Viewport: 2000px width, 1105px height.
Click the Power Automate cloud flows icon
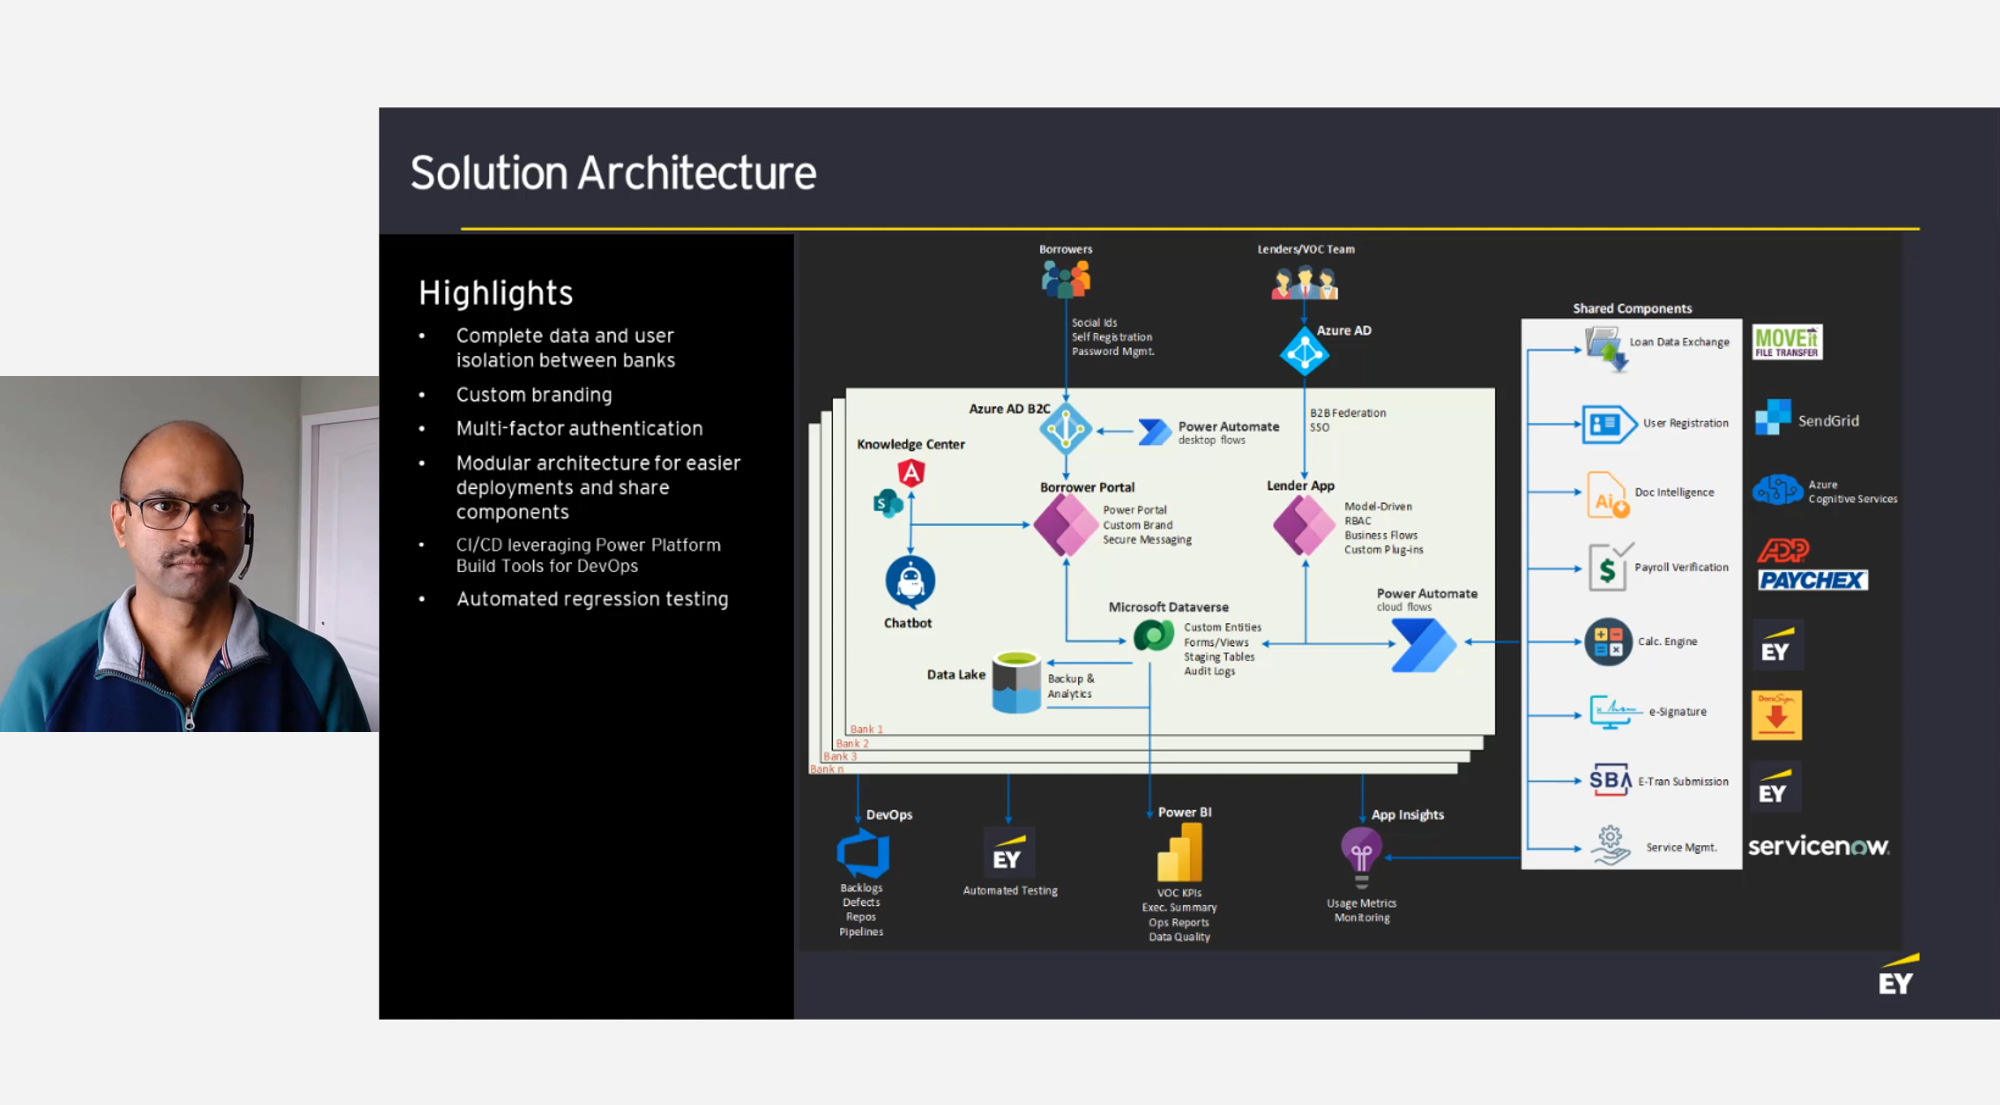coord(1423,645)
